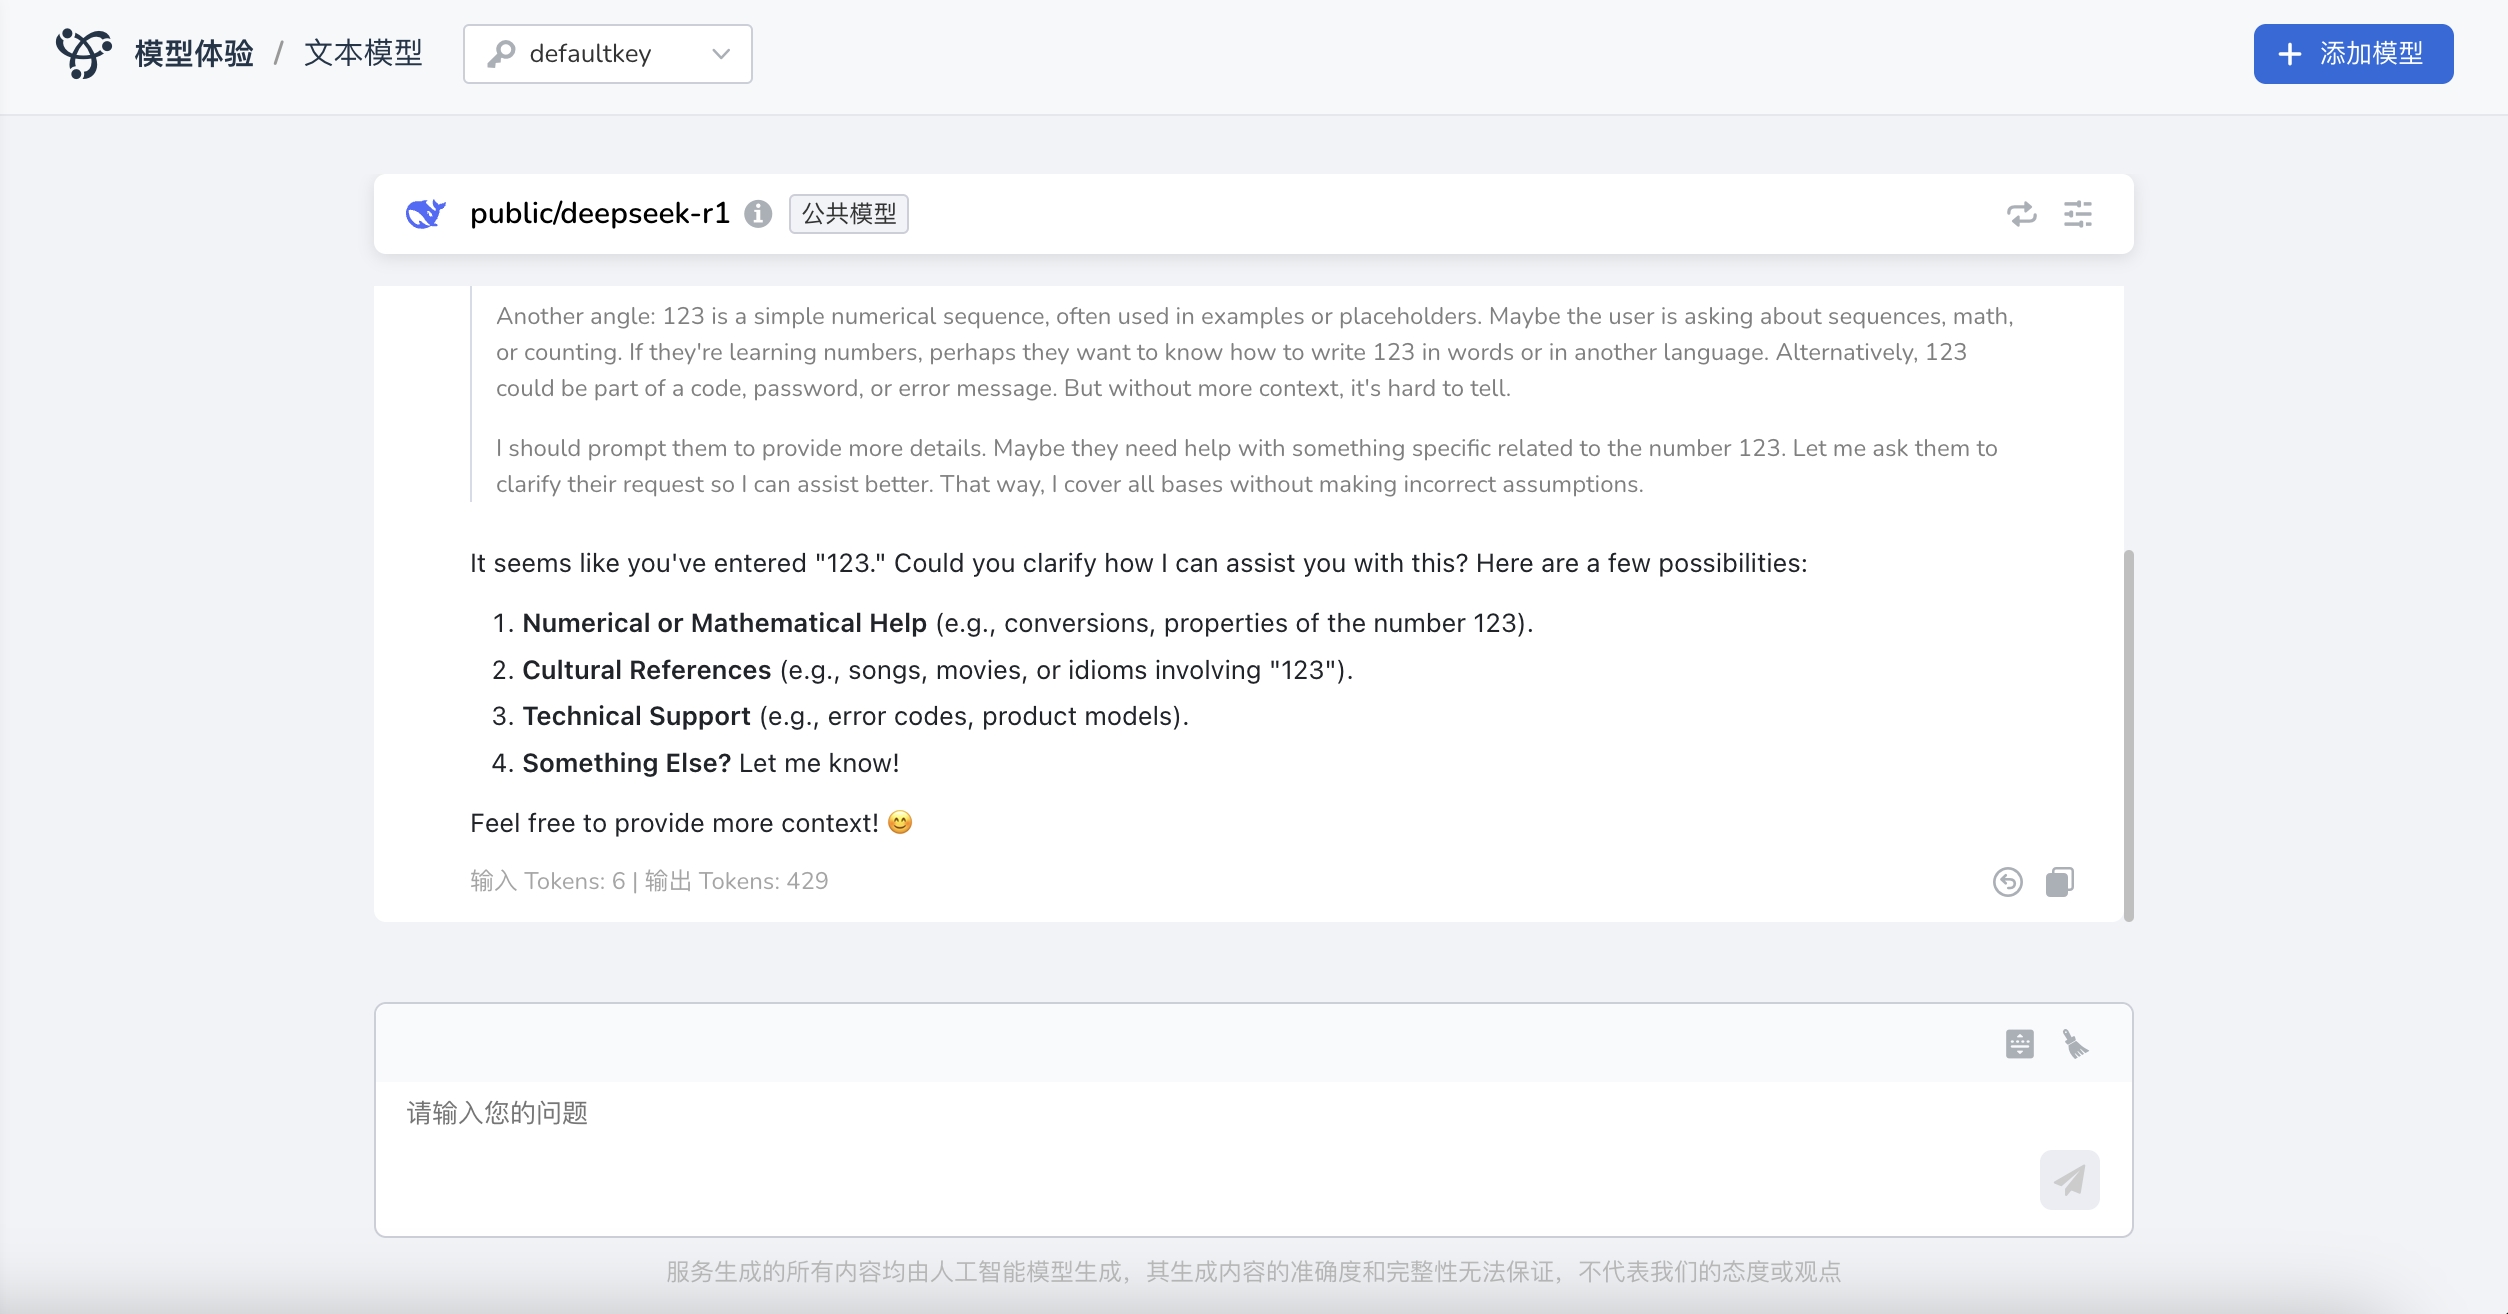2508x1314 pixels.
Task: Click the DeepSeek whale model icon
Action: point(425,214)
